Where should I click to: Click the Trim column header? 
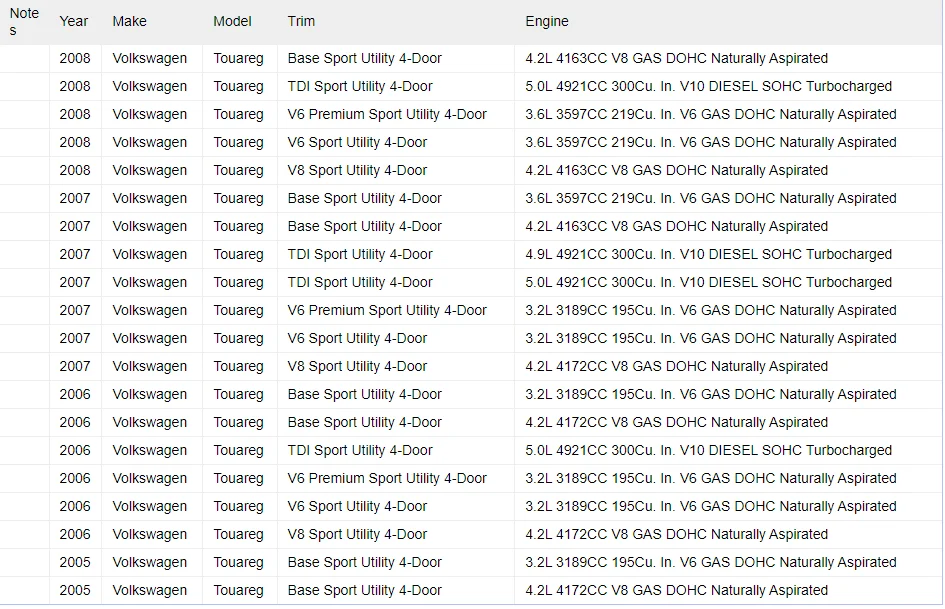click(301, 21)
